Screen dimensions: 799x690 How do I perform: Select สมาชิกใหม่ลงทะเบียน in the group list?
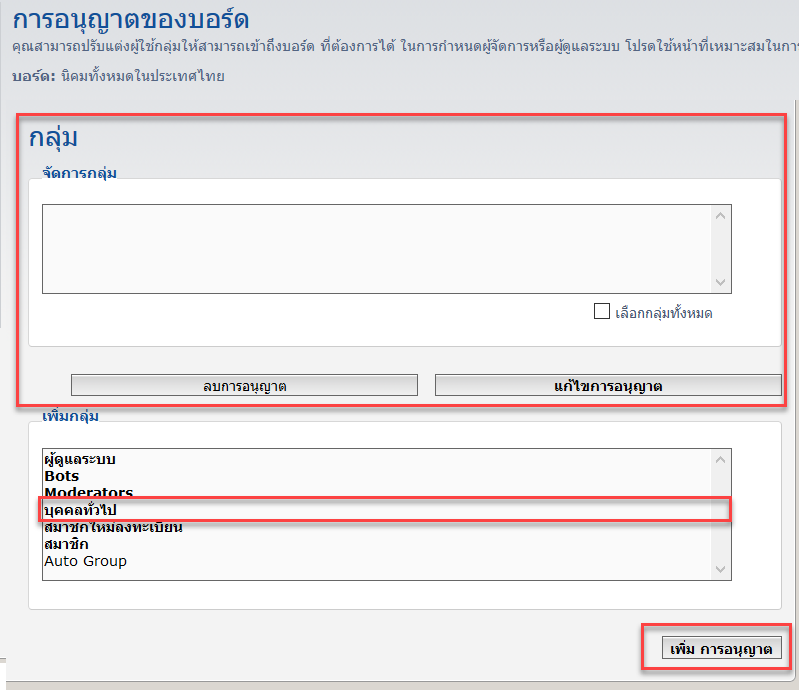point(113,527)
